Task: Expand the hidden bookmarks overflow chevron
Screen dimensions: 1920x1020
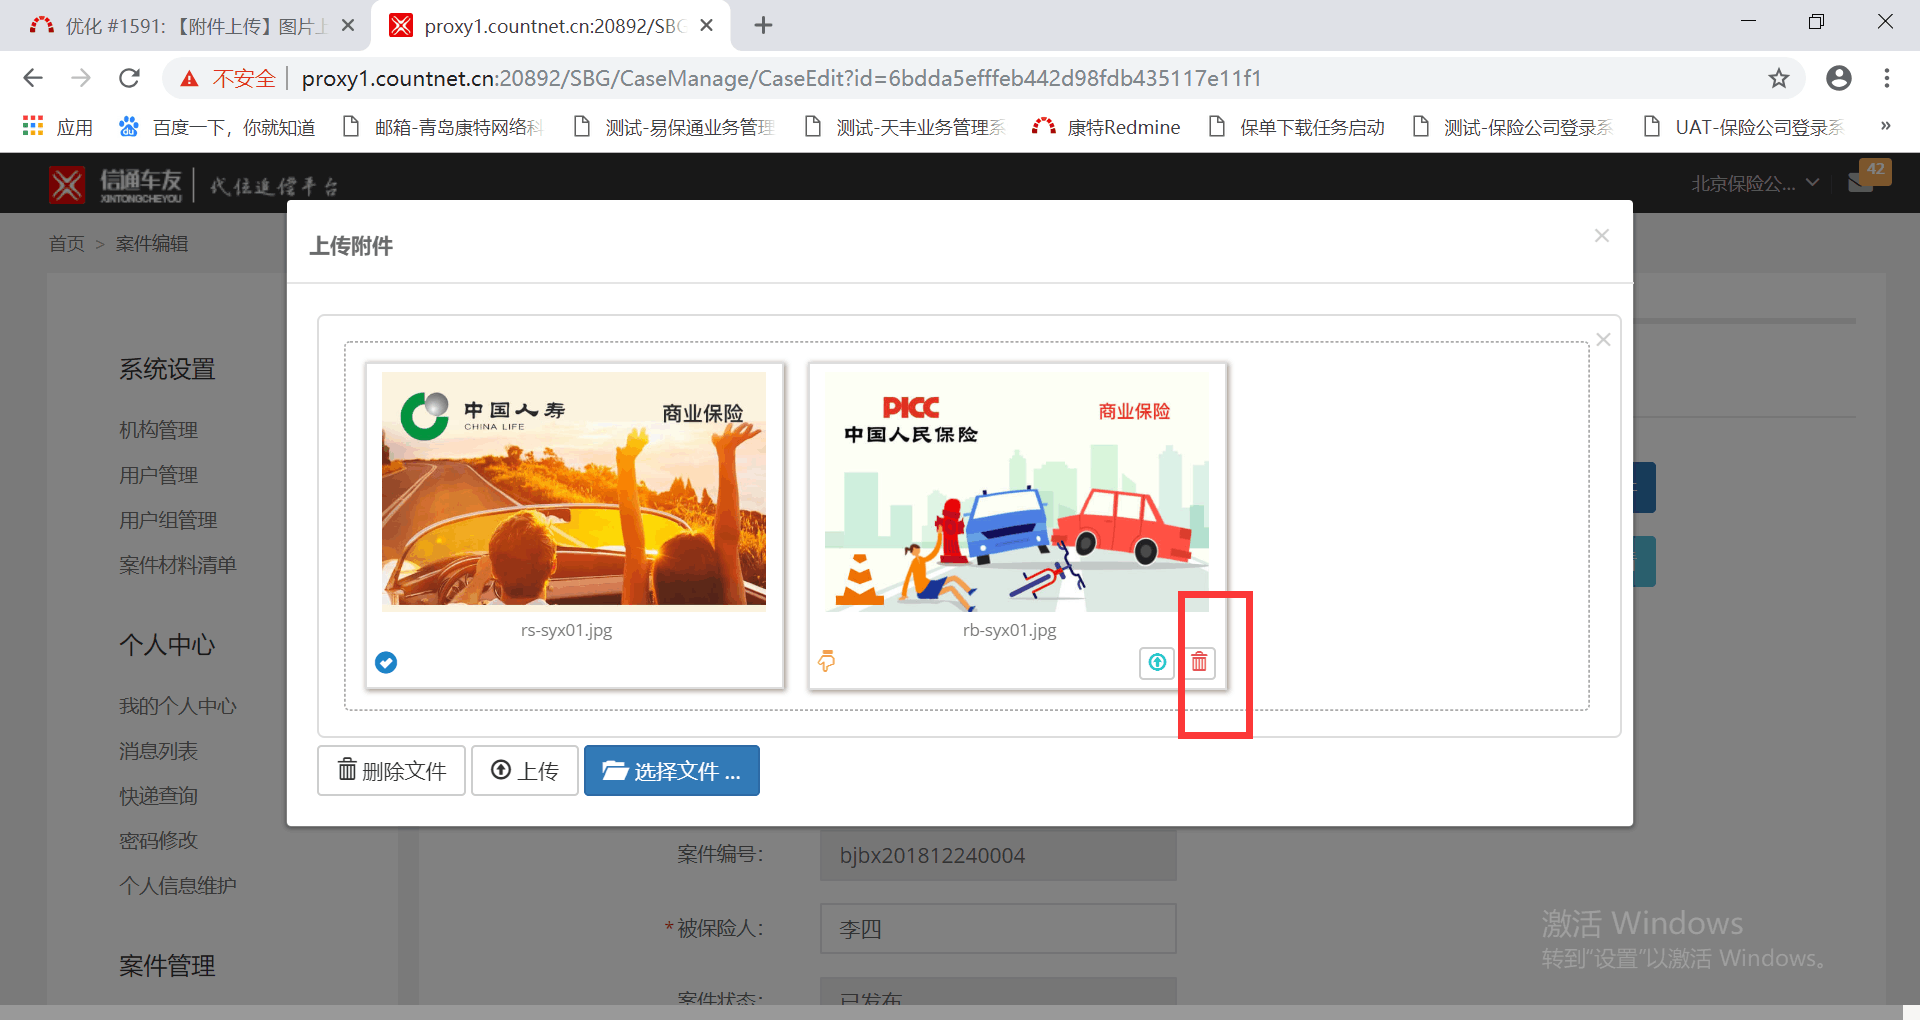Action: point(1885,126)
